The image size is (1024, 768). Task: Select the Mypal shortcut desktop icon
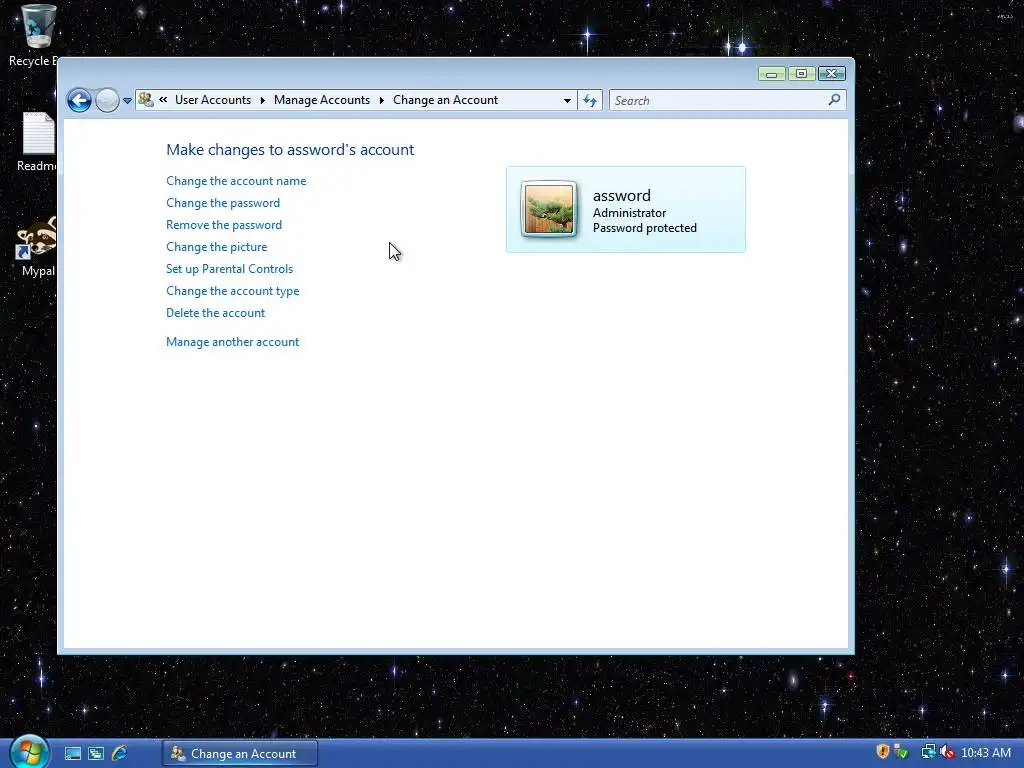pyautogui.click(x=37, y=247)
